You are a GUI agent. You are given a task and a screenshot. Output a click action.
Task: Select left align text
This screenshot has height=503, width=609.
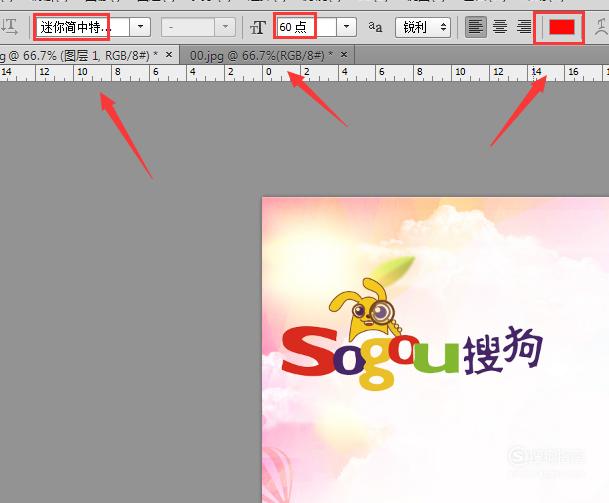click(x=476, y=27)
